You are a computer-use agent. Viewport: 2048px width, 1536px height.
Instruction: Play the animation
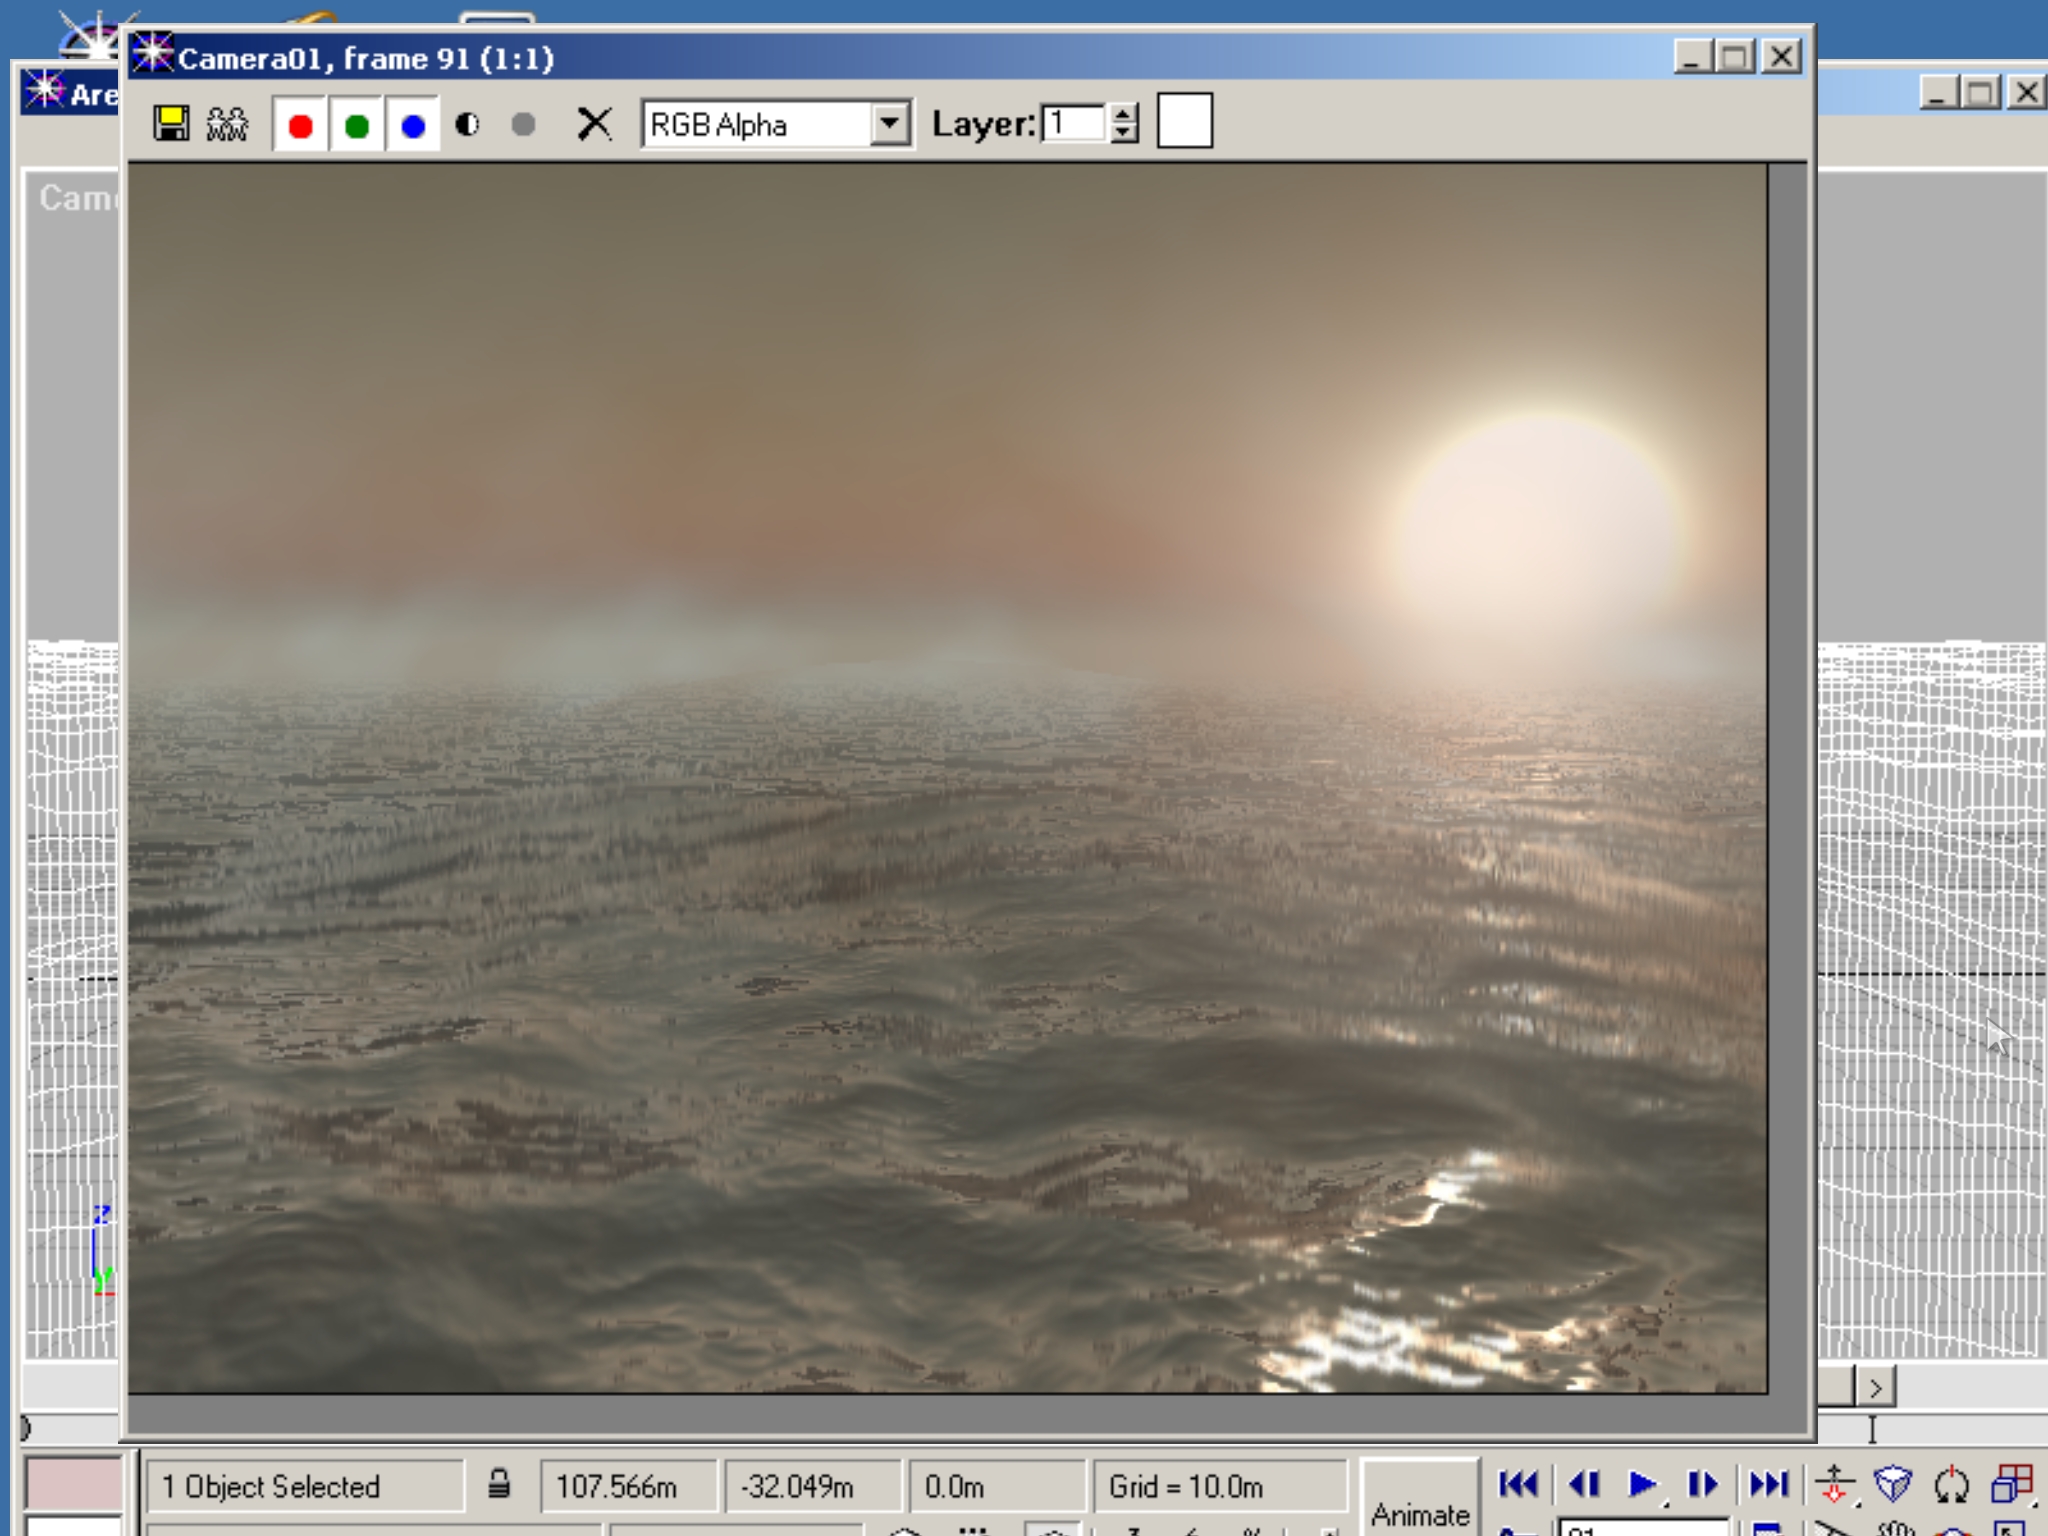click(x=1641, y=1485)
